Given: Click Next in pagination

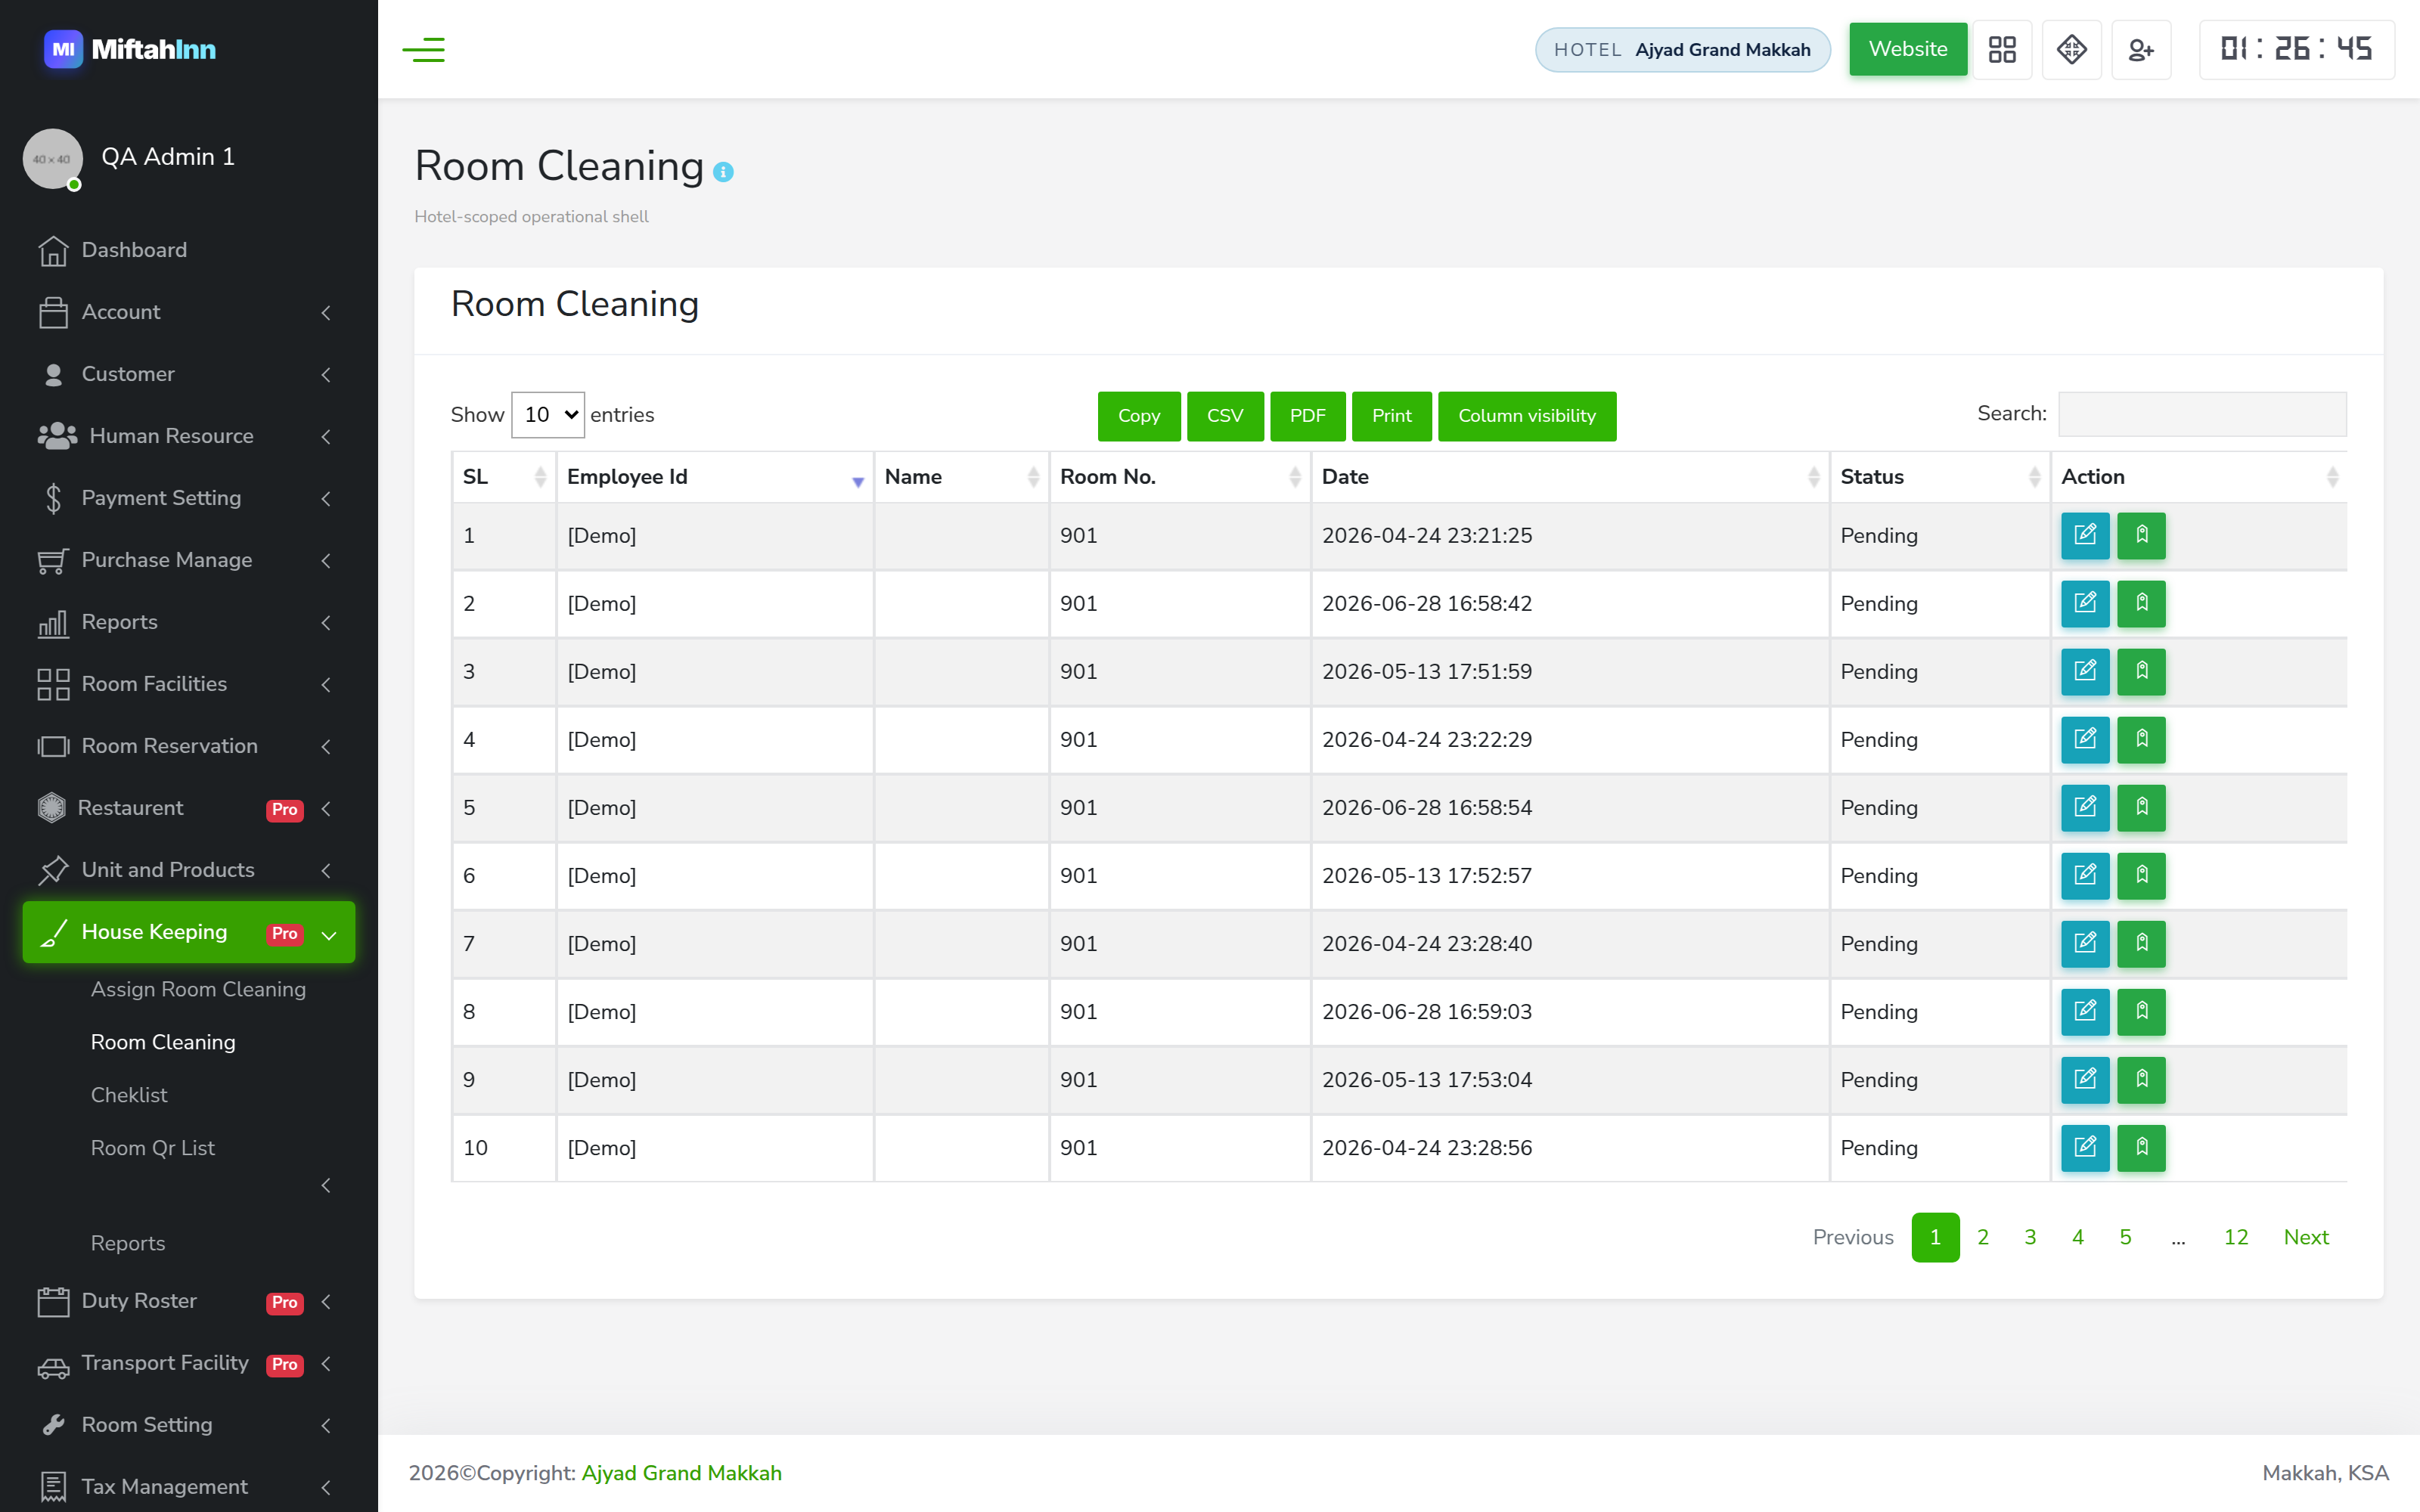Looking at the screenshot, I should coord(2306,1237).
